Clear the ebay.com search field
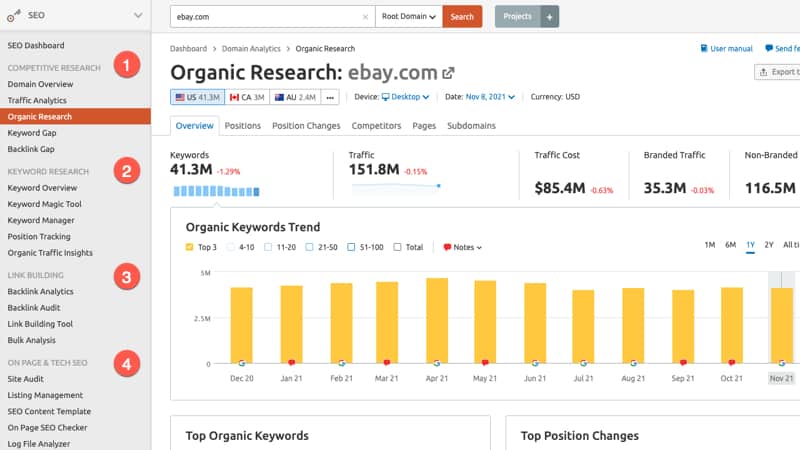 pos(365,17)
